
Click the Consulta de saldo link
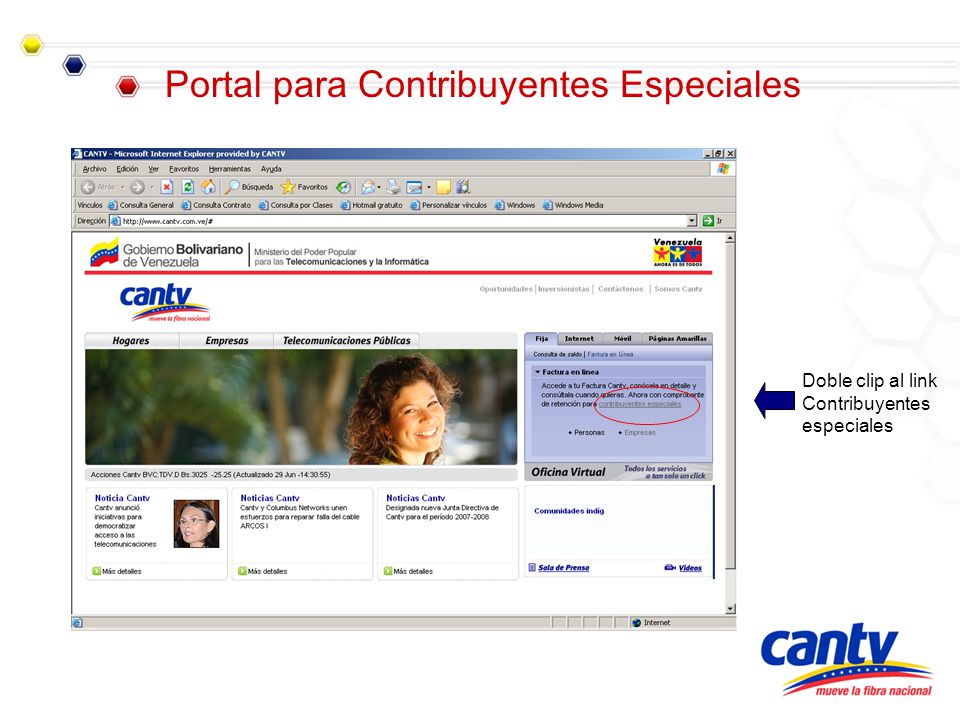(557, 354)
